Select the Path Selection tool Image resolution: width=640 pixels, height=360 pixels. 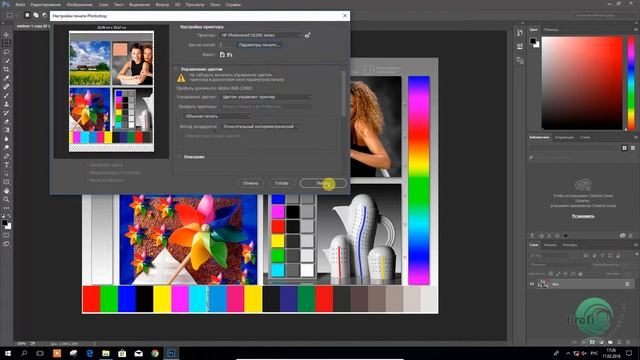pyautogui.click(x=6, y=173)
